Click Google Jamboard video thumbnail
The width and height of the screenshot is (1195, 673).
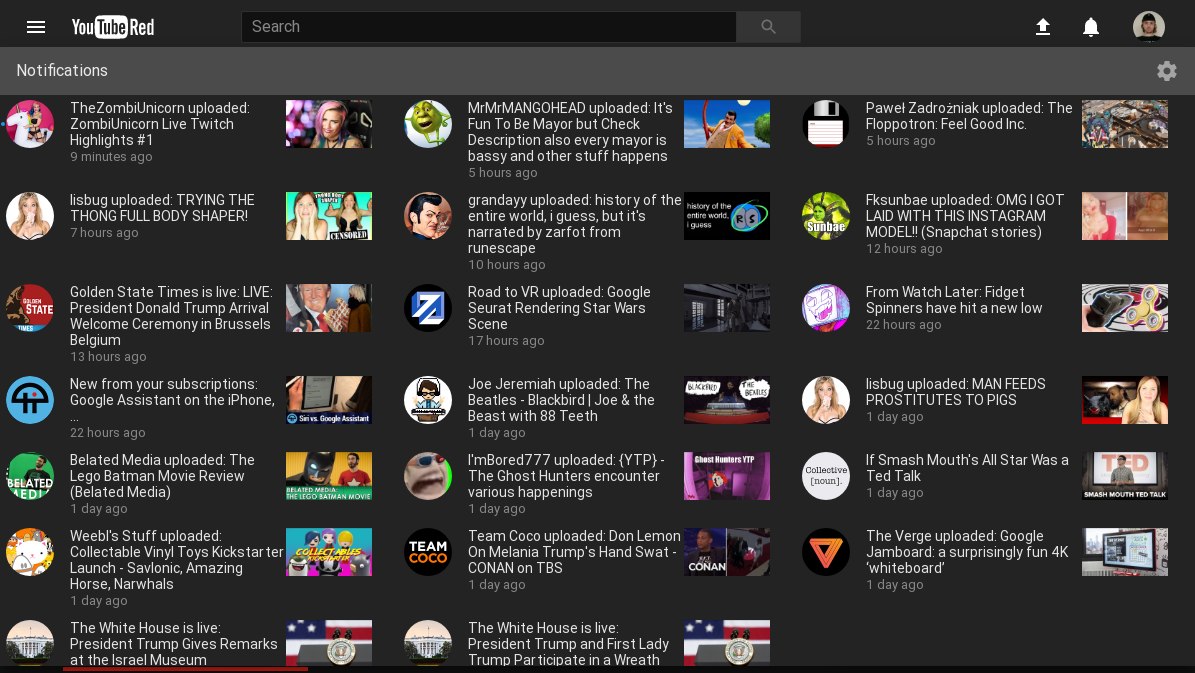1124,552
